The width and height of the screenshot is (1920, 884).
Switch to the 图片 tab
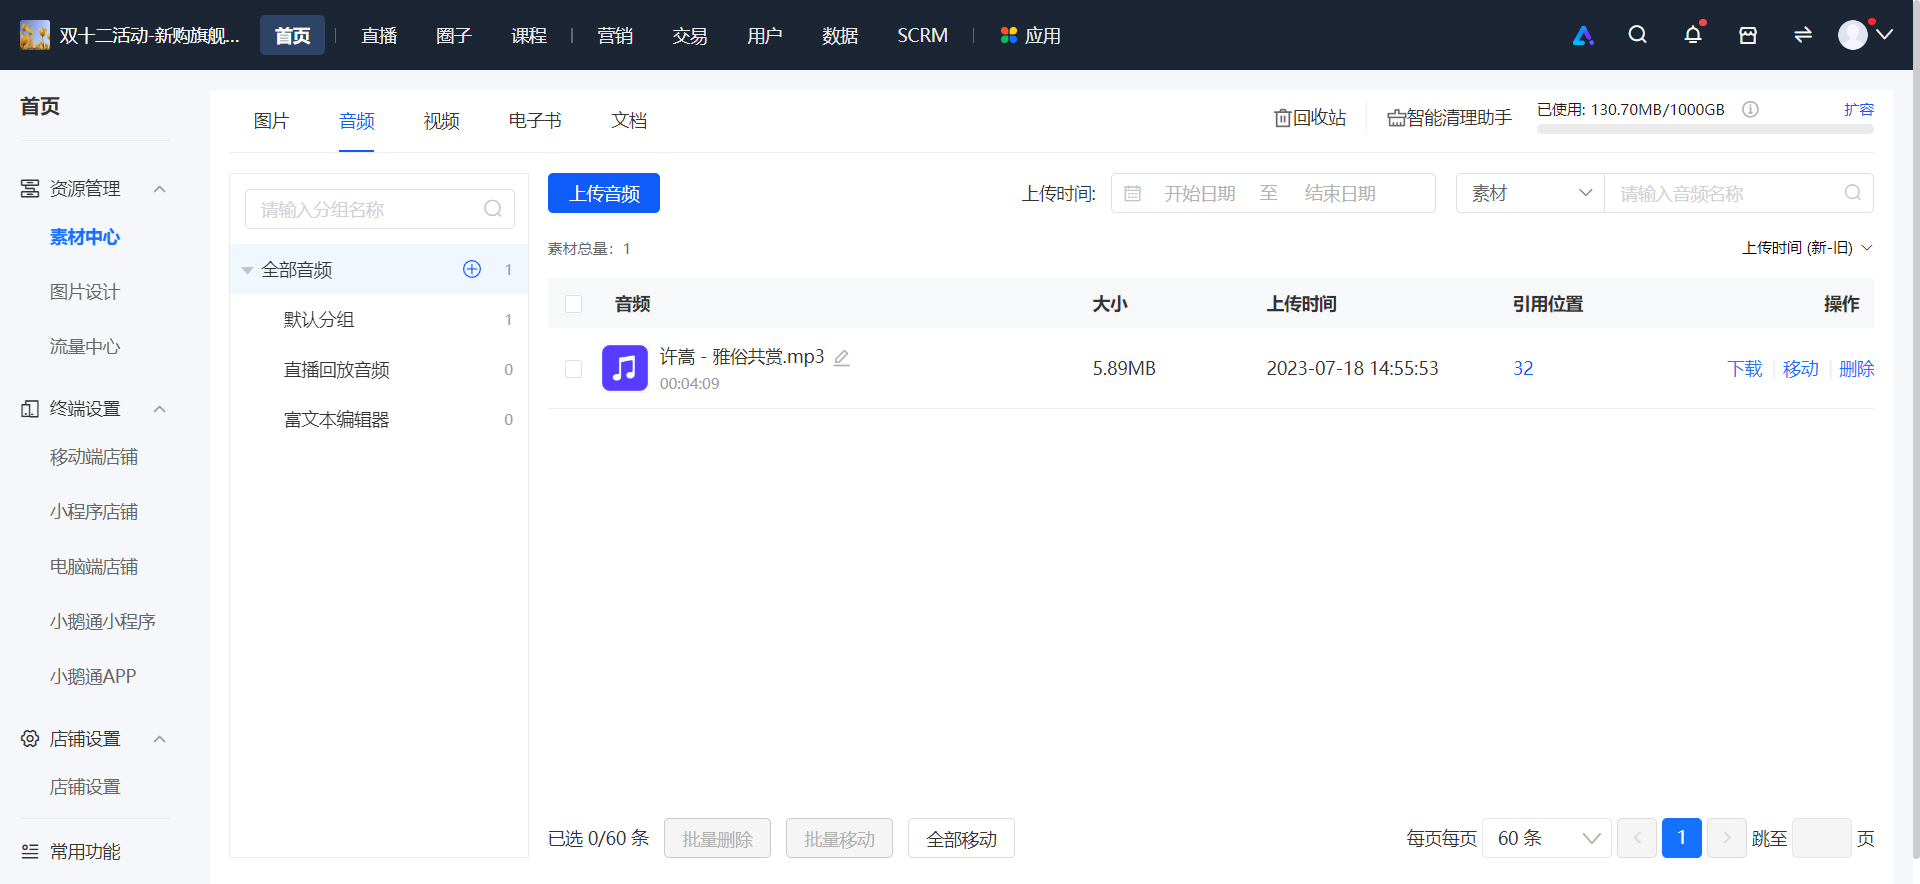coord(271,121)
